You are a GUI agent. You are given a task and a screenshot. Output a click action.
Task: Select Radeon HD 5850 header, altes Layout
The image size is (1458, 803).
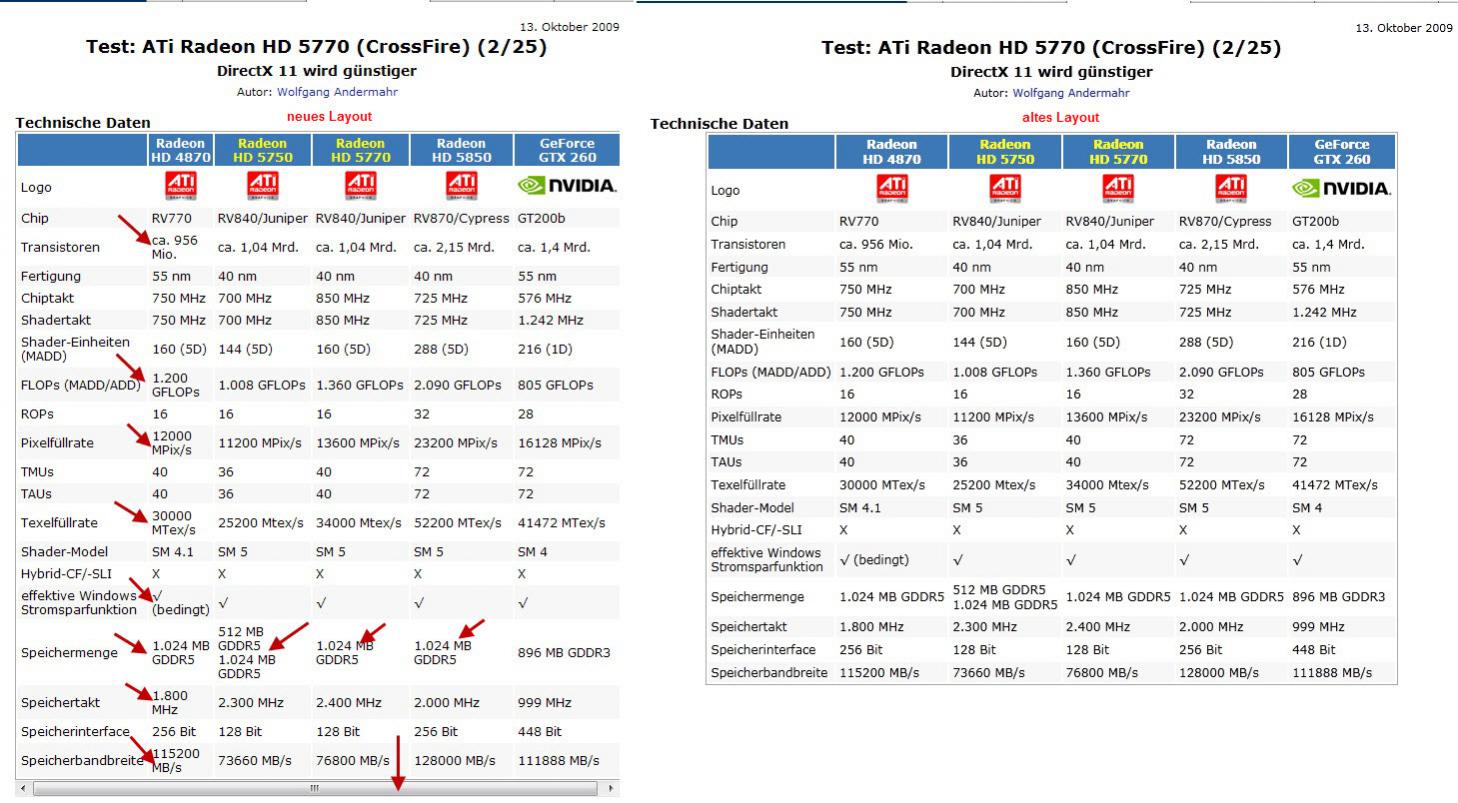1232,151
